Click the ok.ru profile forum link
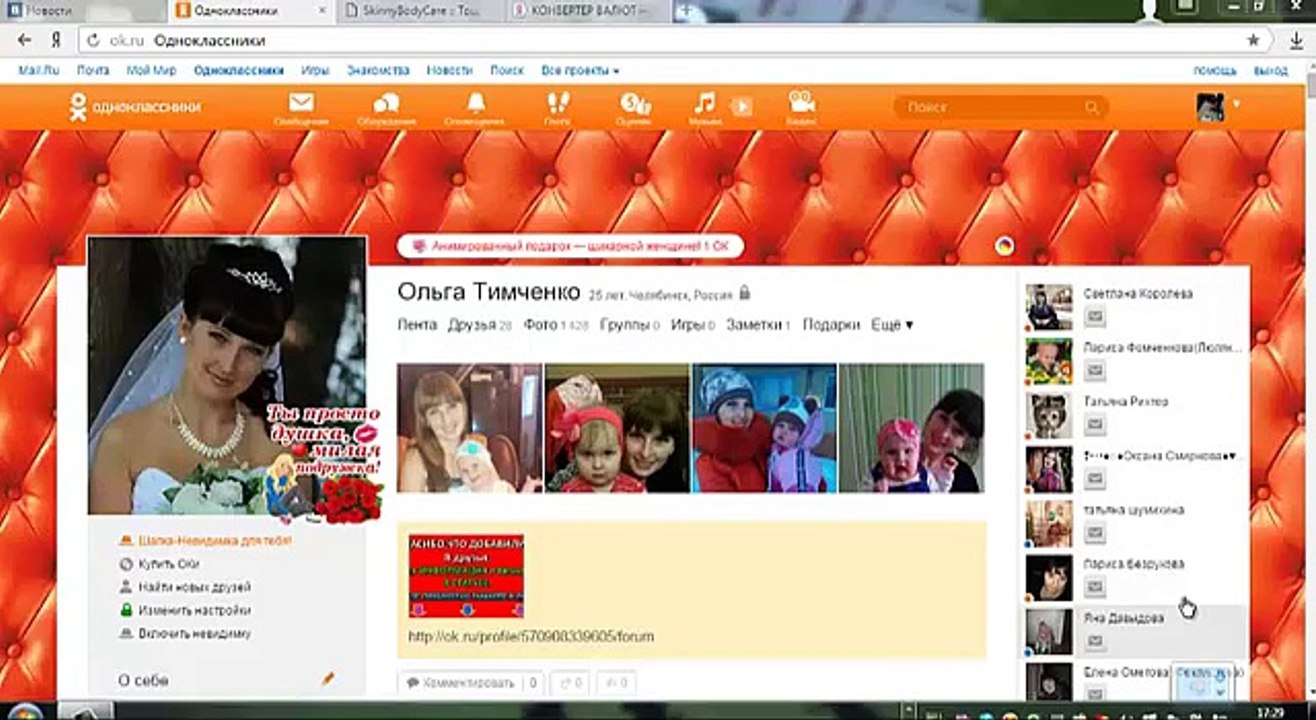The height and width of the screenshot is (720, 1316). (x=530, y=636)
